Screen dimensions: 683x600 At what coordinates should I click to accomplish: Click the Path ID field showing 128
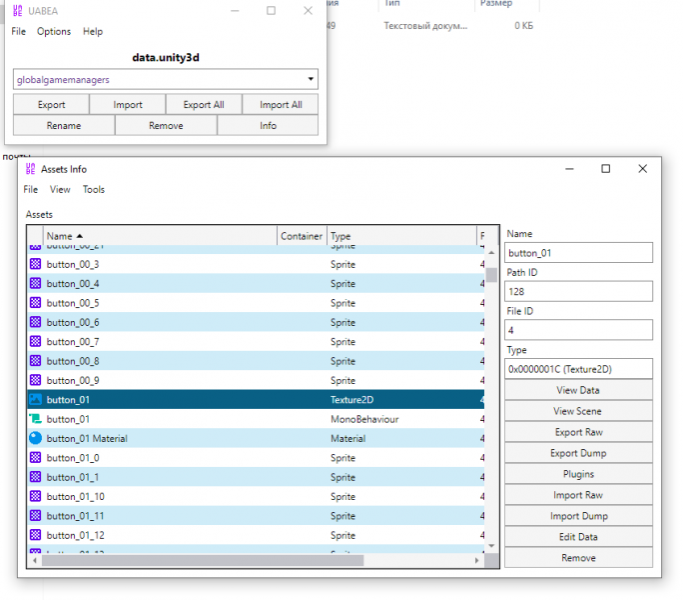click(x=578, y=291)
